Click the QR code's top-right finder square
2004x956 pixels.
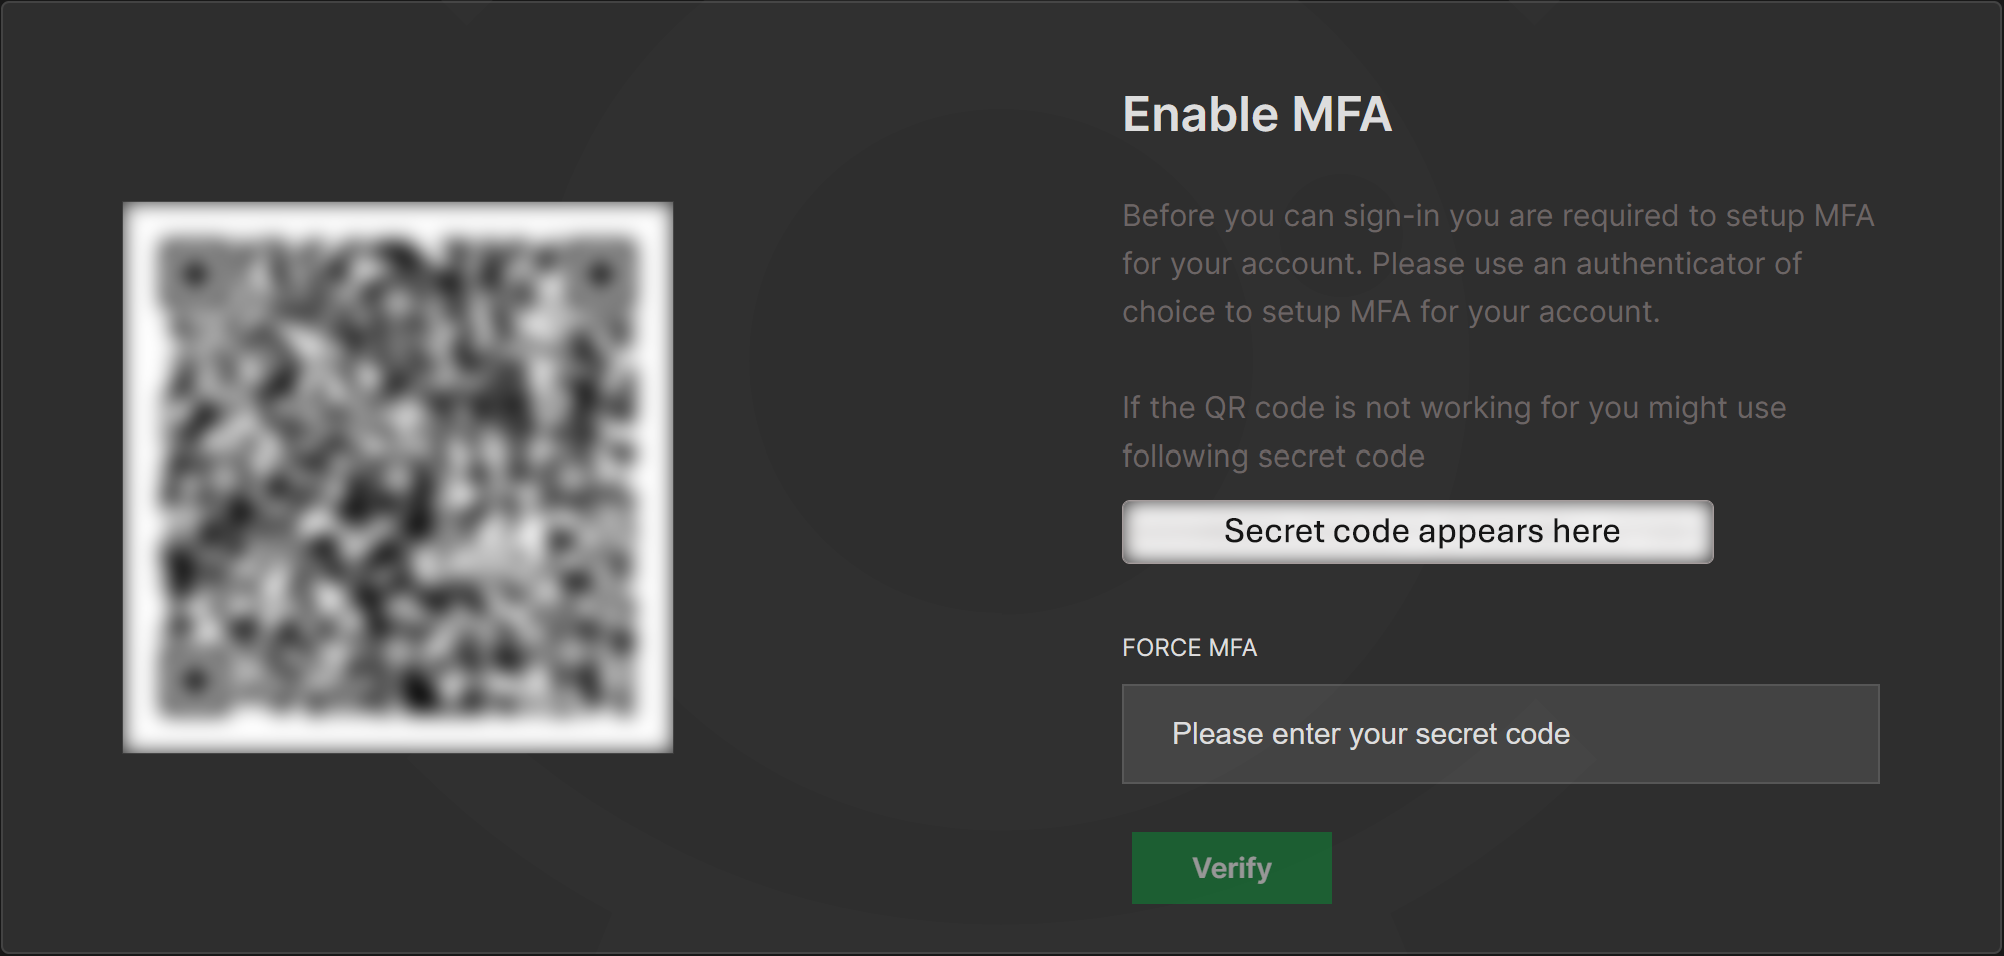coord(601,272)
